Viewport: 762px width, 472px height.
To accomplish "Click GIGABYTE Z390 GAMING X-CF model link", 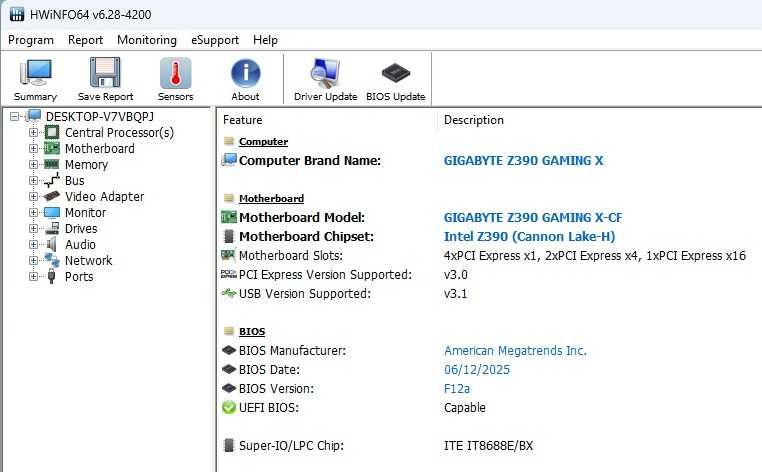I will pyautogui.click(x=533, y=217).
